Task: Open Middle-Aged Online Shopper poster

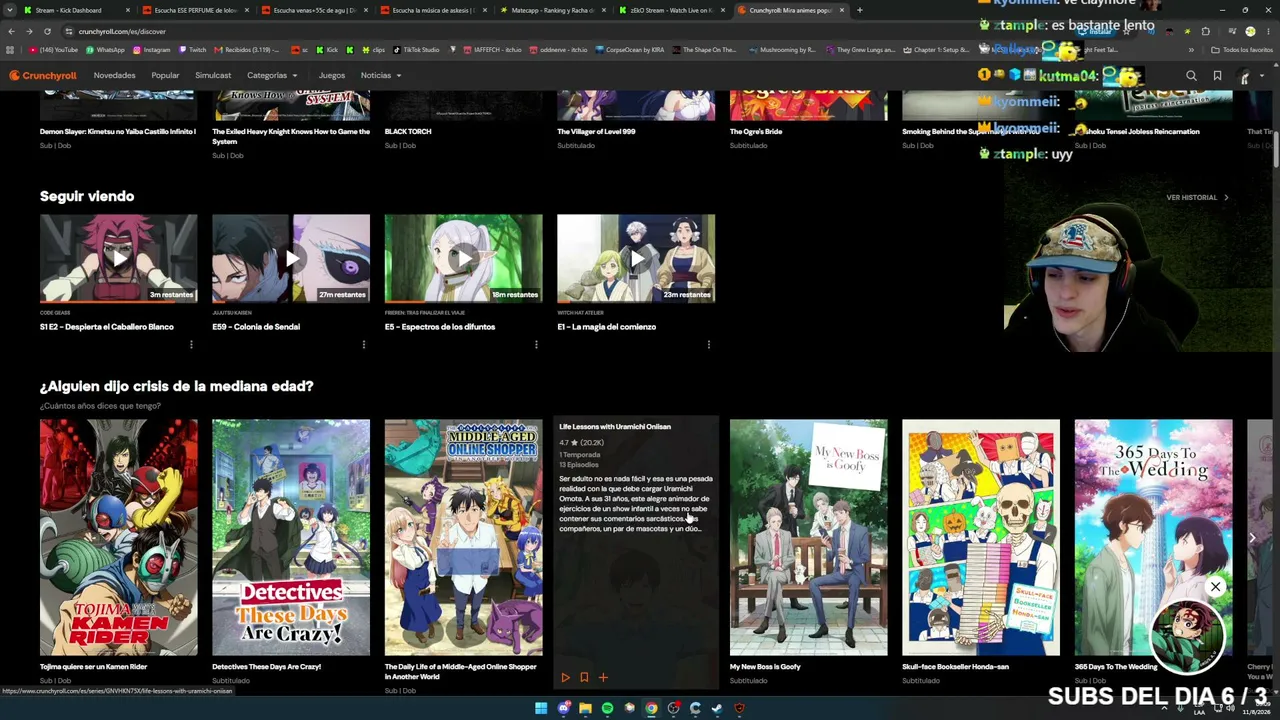Action: [464, 537]
